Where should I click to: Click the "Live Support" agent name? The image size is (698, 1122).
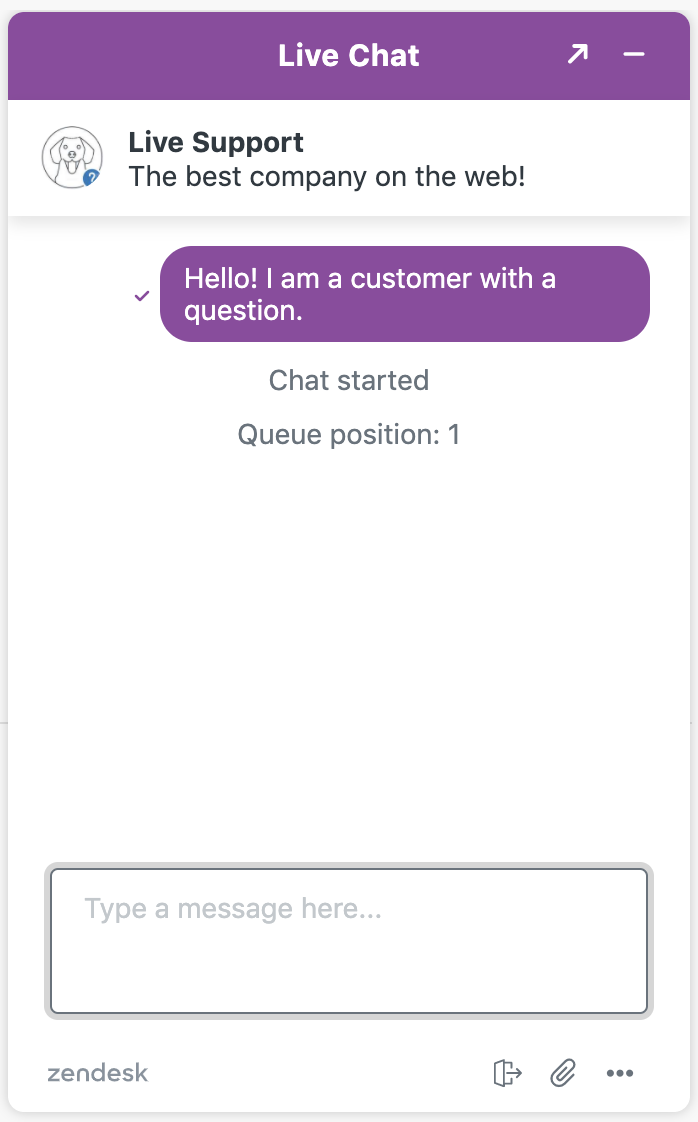216,142
